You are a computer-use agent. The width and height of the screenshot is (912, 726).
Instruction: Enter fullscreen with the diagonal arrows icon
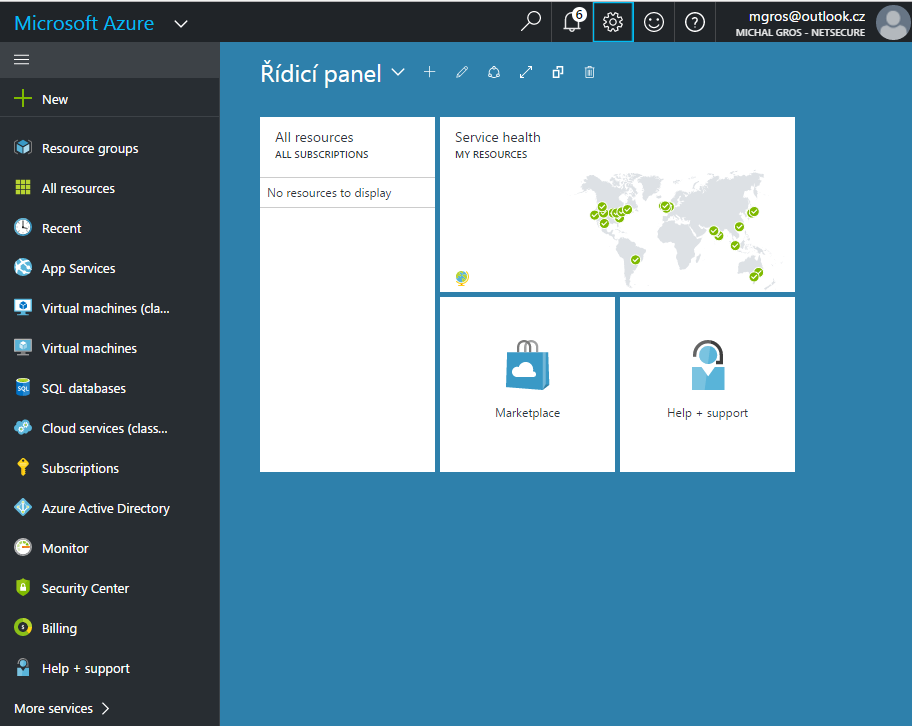click(x=525, y=71)
